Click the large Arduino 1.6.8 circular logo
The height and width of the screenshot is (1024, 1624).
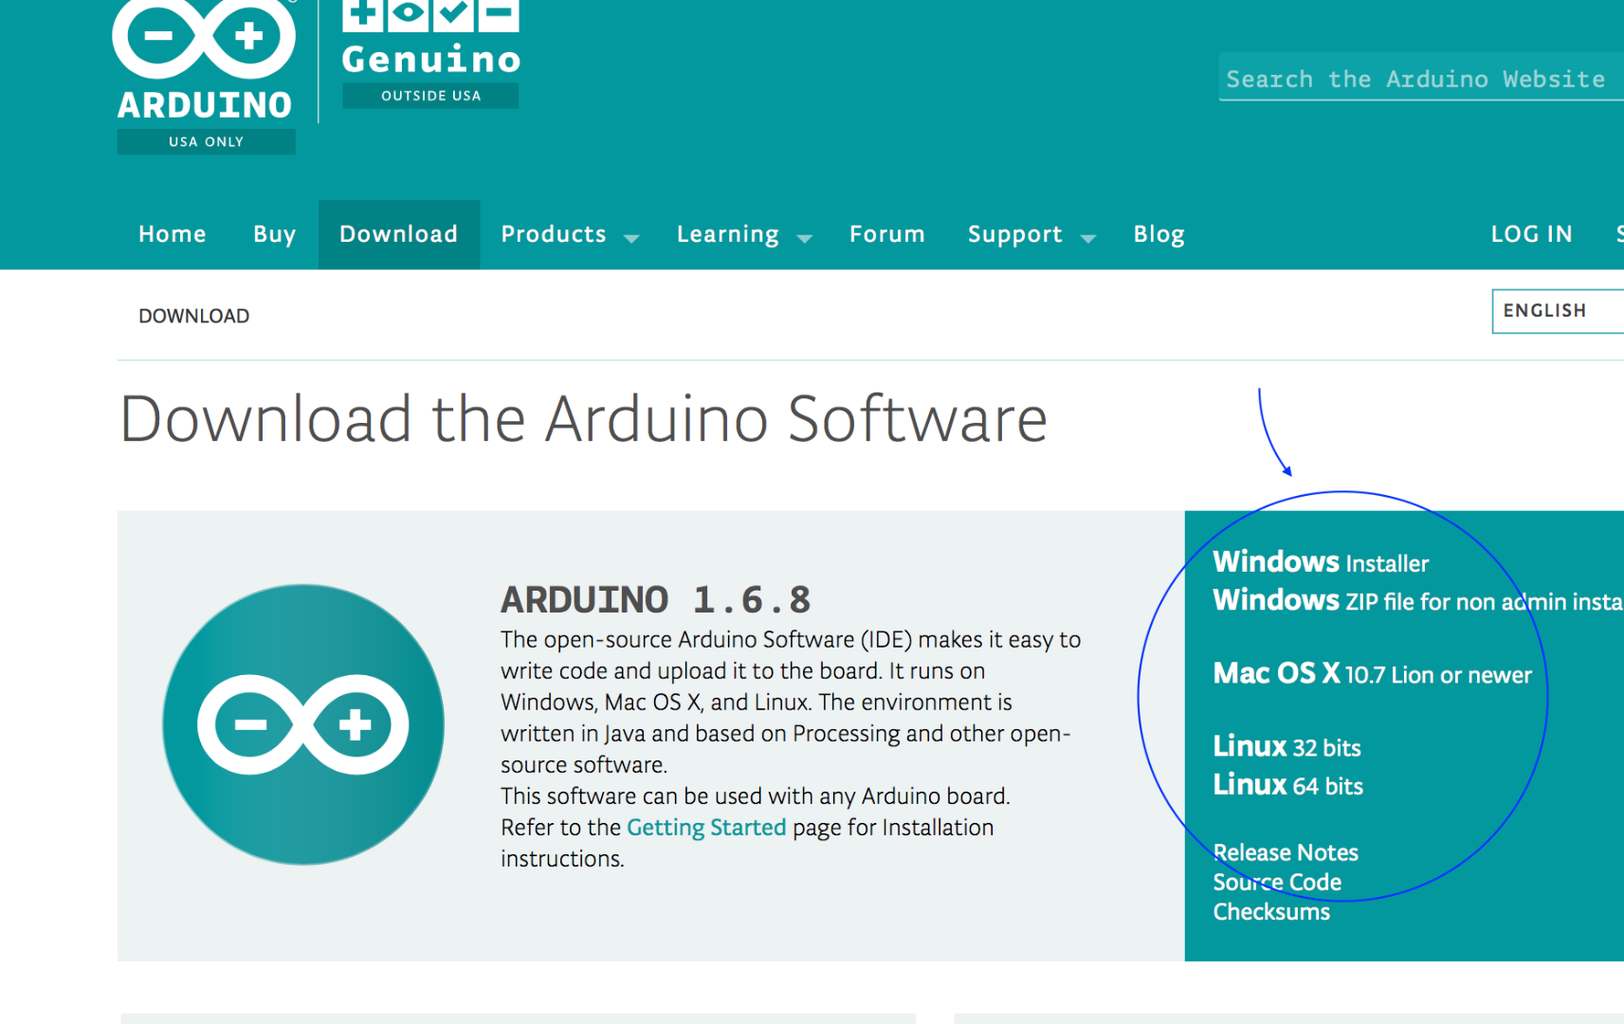pyautogui.click(x=303, y=724)
